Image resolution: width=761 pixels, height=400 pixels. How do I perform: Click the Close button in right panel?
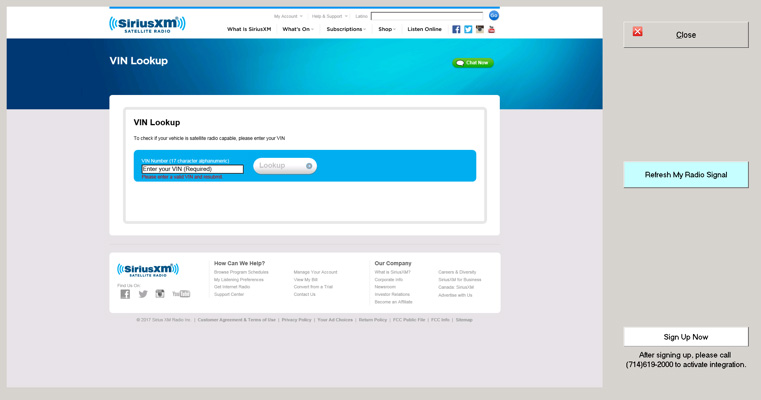[686, 34]
